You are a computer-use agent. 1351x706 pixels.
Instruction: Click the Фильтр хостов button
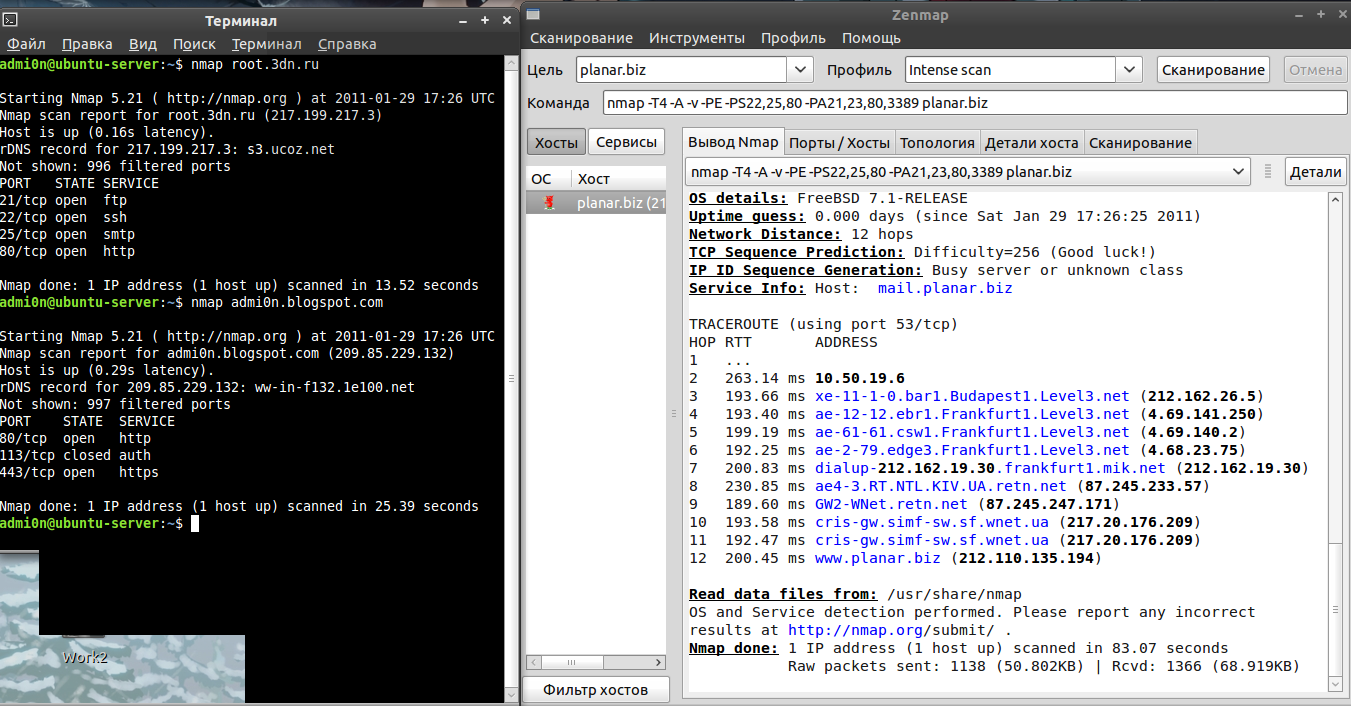(595, 689)
